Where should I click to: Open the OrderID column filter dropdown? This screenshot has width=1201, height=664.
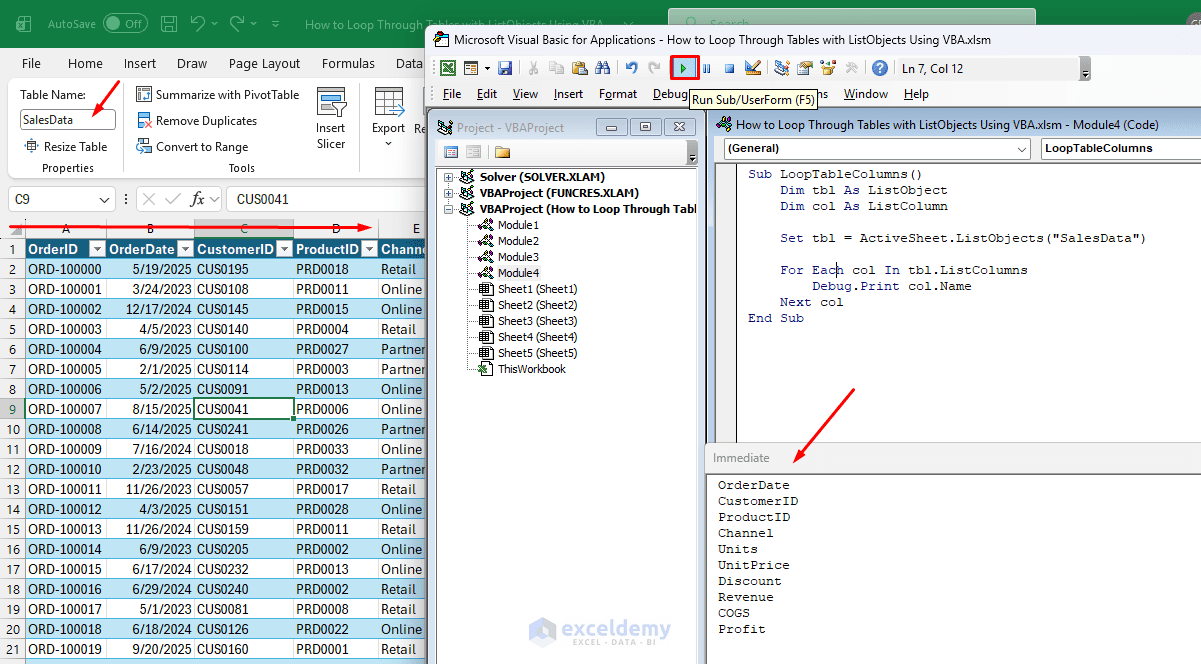pyautogui.click(x=97, y=249)
